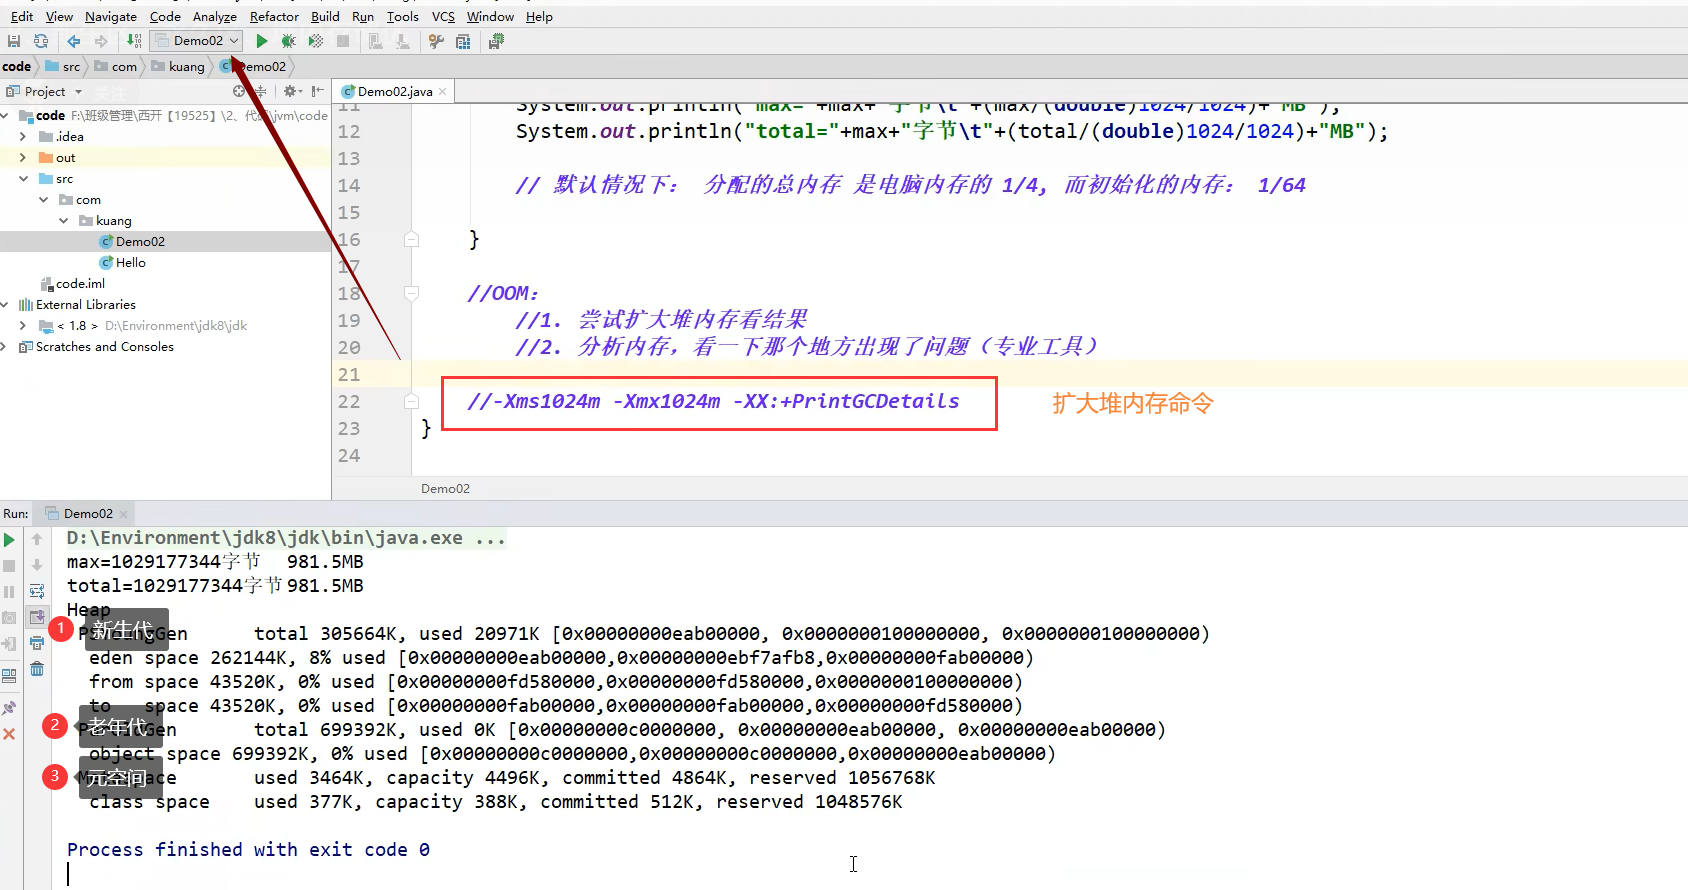Collapse the src folder
Image resolution: width=1688 pixels, height=890 pixels.
click(23, 178)
